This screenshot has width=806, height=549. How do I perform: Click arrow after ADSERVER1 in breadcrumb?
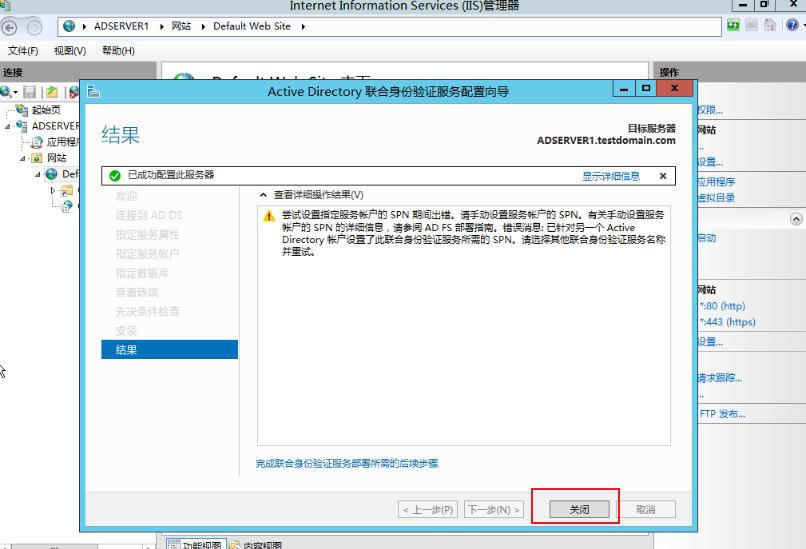point(161,27)
